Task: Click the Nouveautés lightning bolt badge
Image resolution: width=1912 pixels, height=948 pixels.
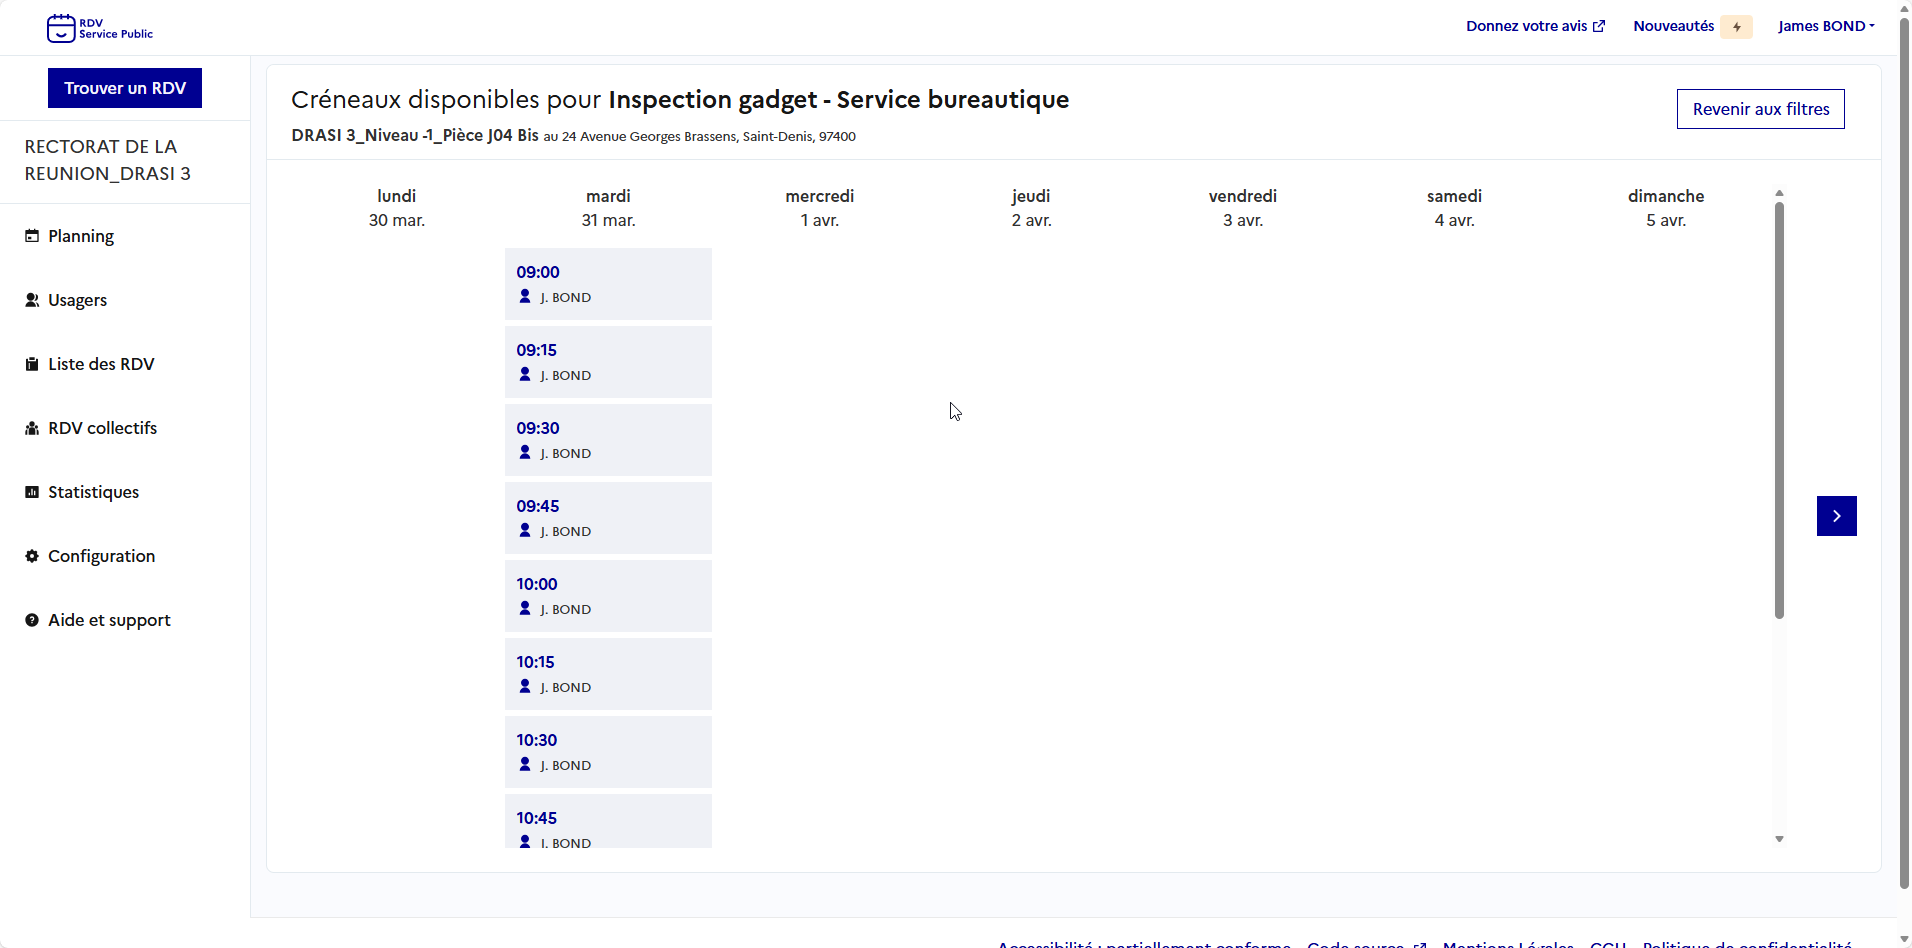Action: (1737, 27)
